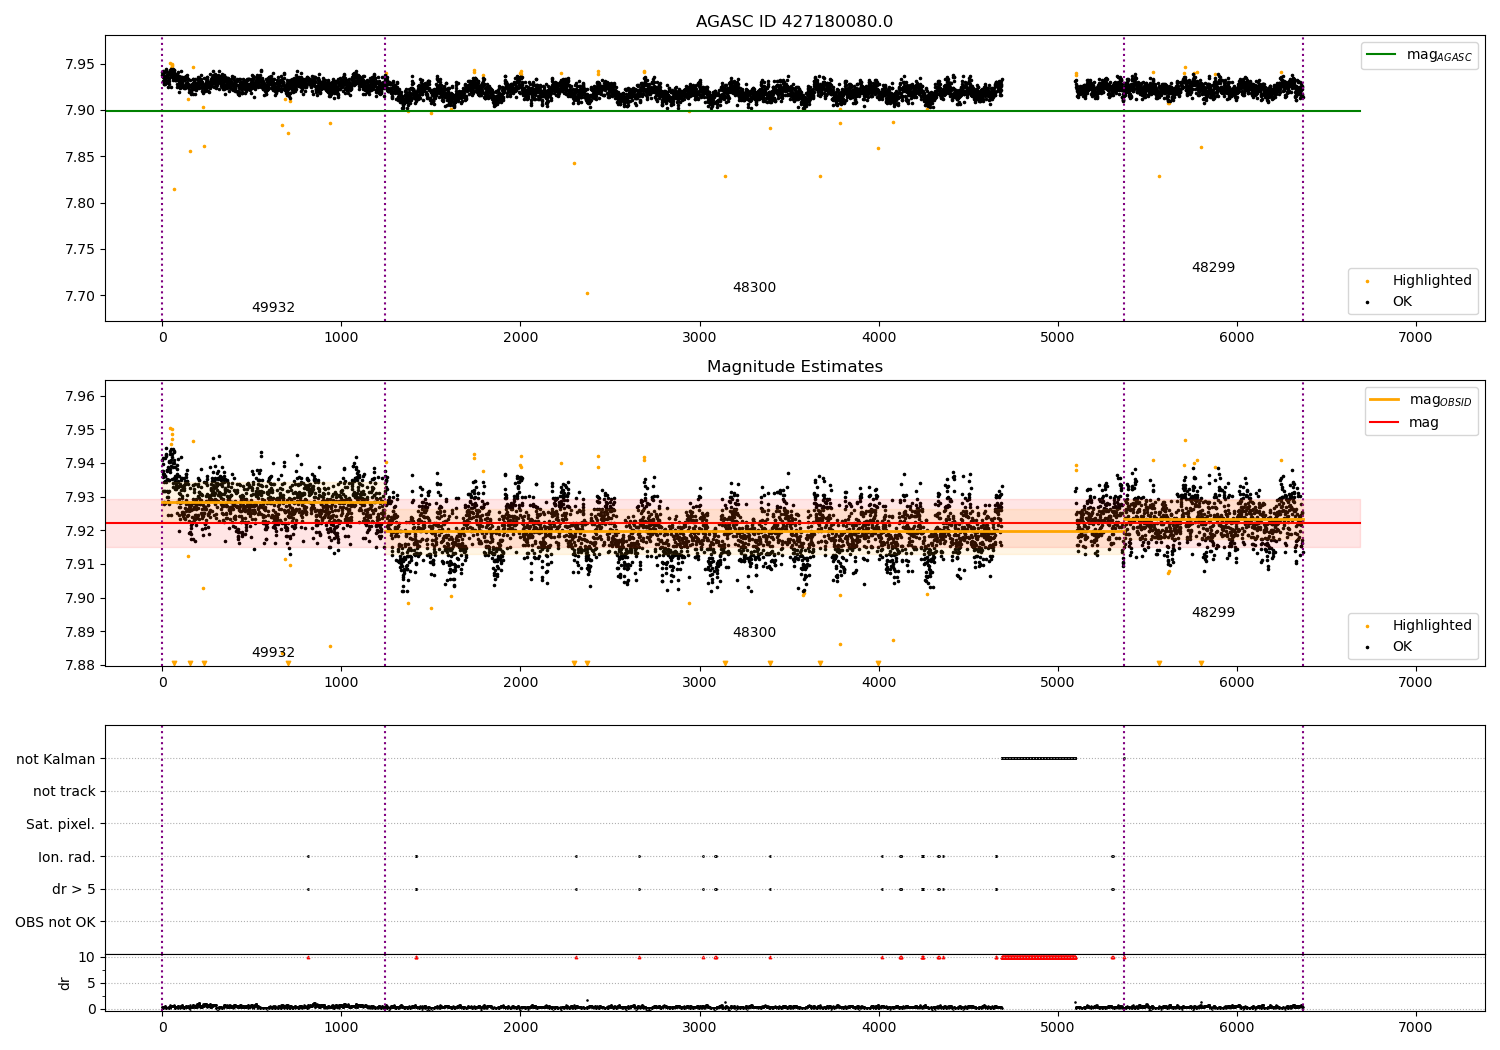Image resolution: width=1500 pixels, height=1050 pixels.
Task: Select "Highlighted" in the Magnitude Estimates legend
Action: click(x=1432, y=626)
